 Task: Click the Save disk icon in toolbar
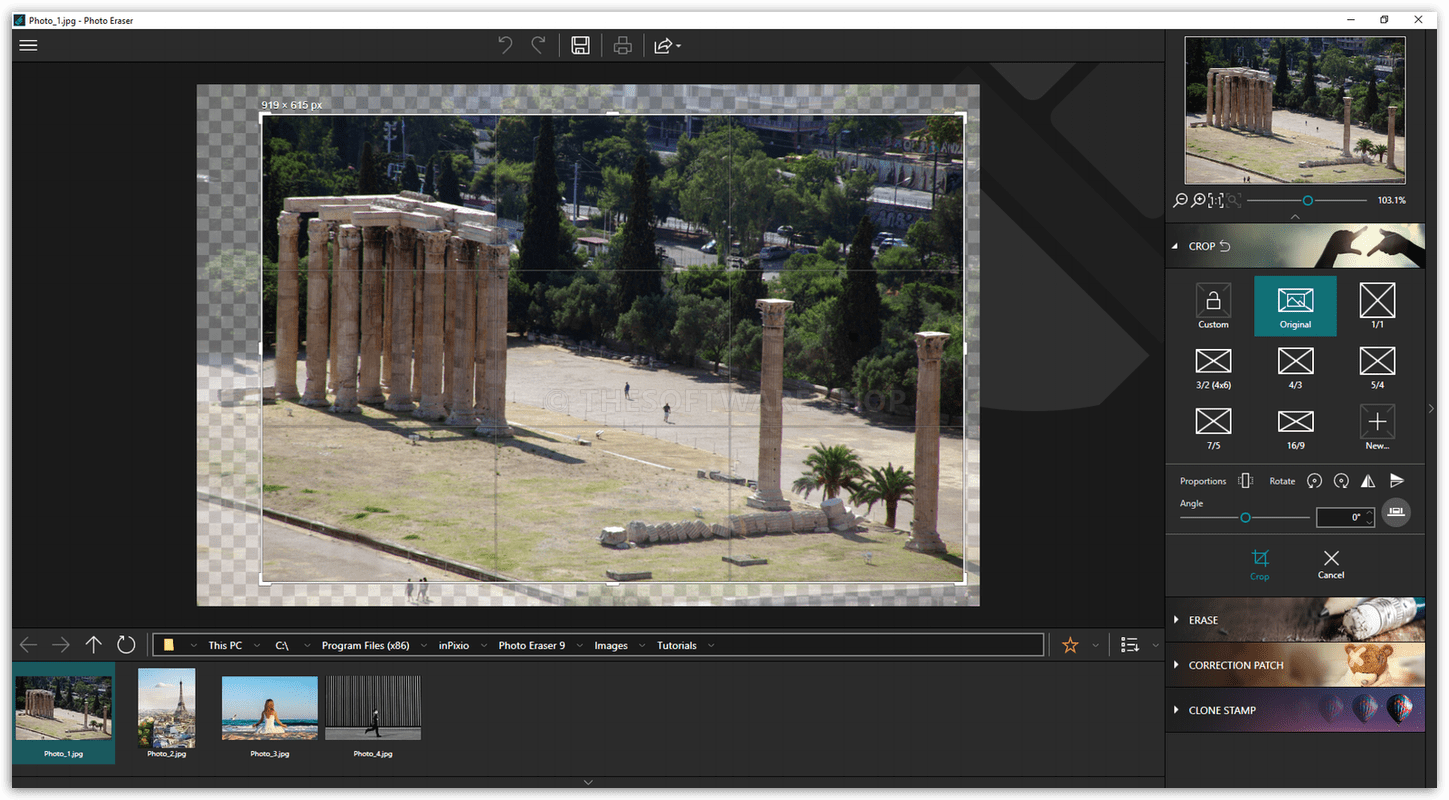(580, 45)
